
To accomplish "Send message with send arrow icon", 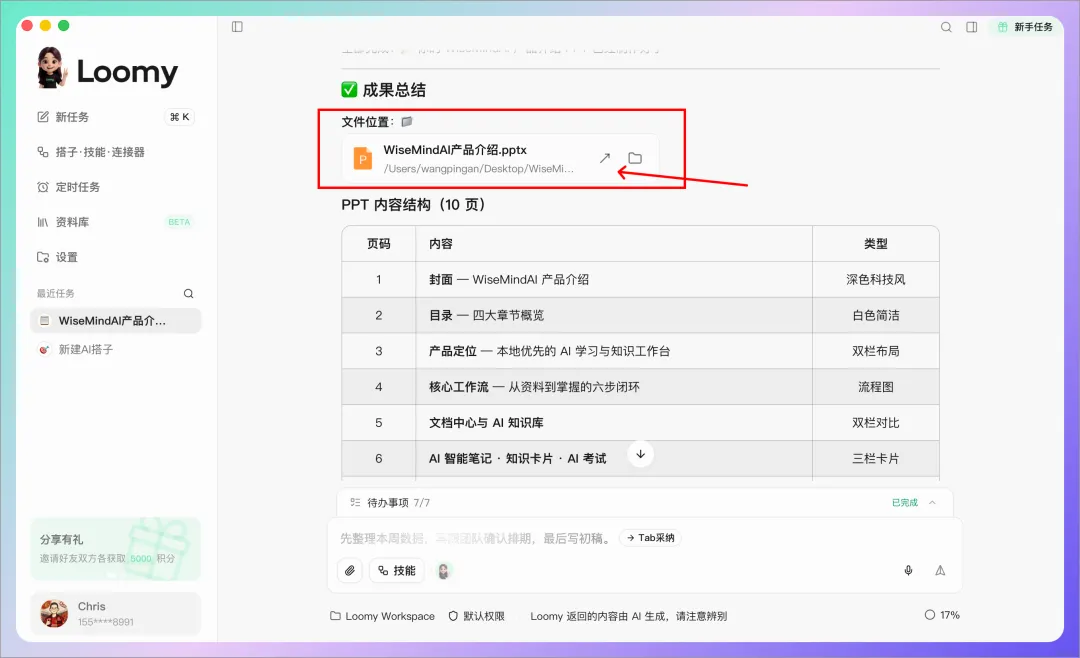I will click(x=940, y=570).
